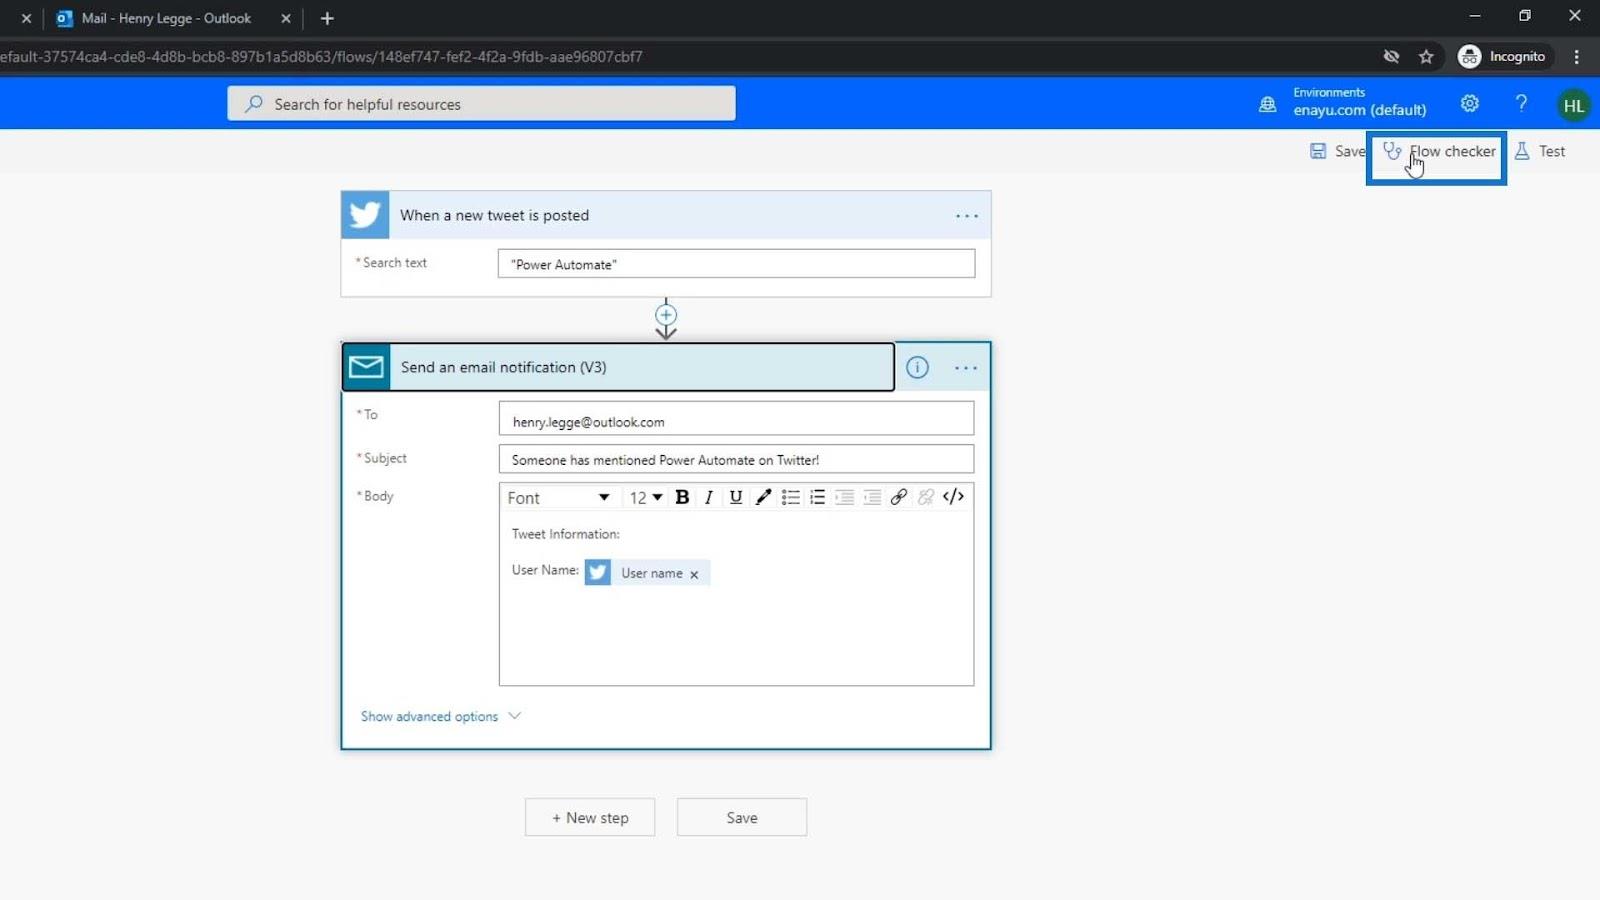
Task: Click the insert step plus icon
Action: 666,314
